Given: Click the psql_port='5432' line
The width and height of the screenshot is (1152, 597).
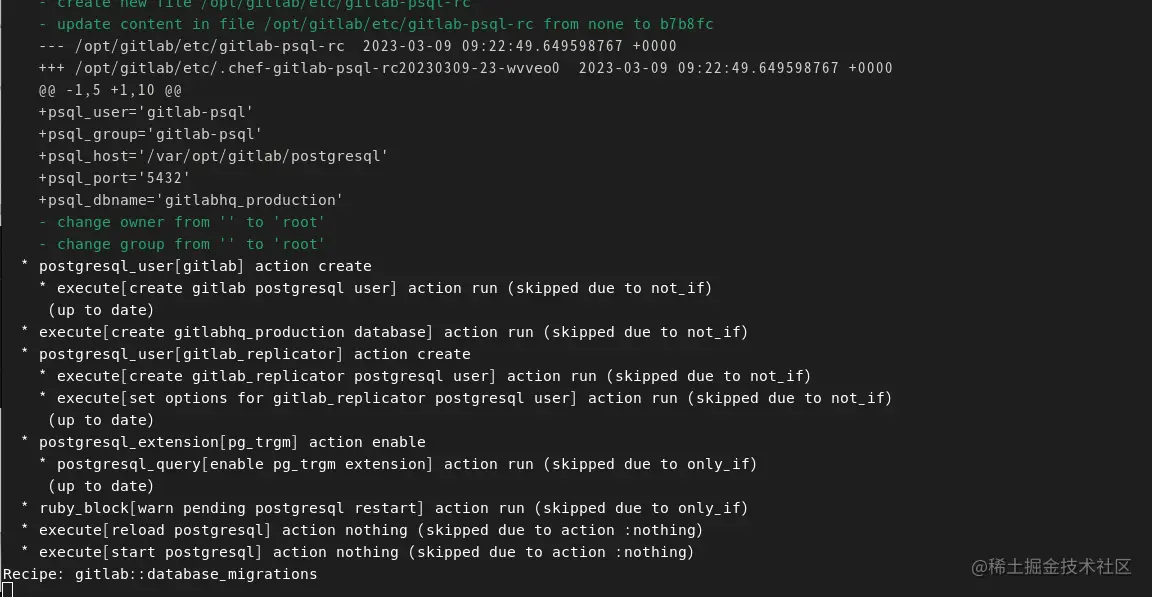Looking at the screenshot, I should tap(114, 178).
